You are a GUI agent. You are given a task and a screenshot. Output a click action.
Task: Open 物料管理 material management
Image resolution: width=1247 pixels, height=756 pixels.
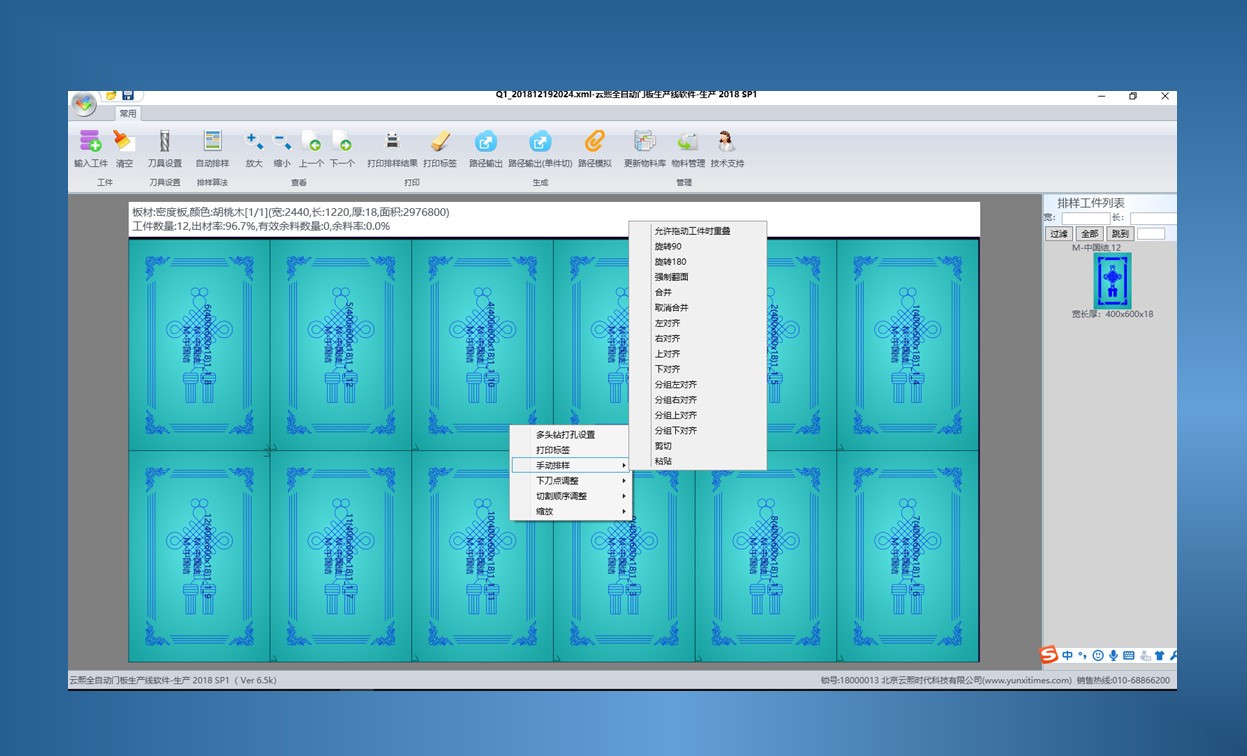(688, 142)
